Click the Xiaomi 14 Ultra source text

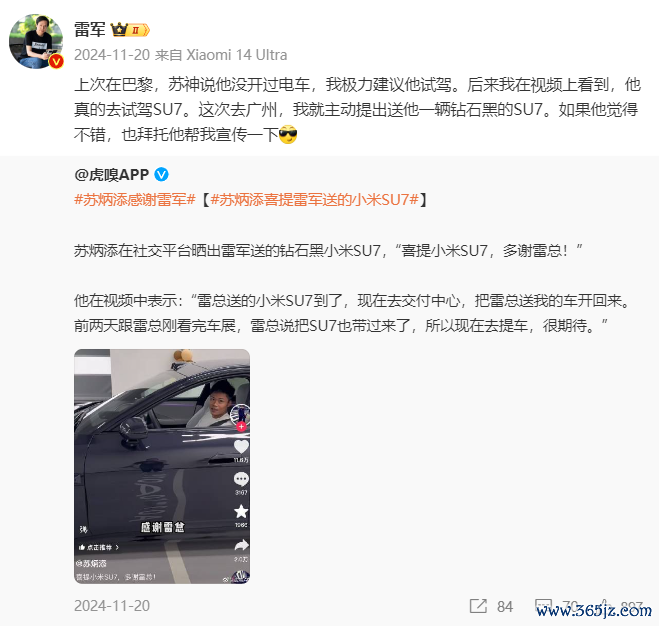[x=237, y=55]
